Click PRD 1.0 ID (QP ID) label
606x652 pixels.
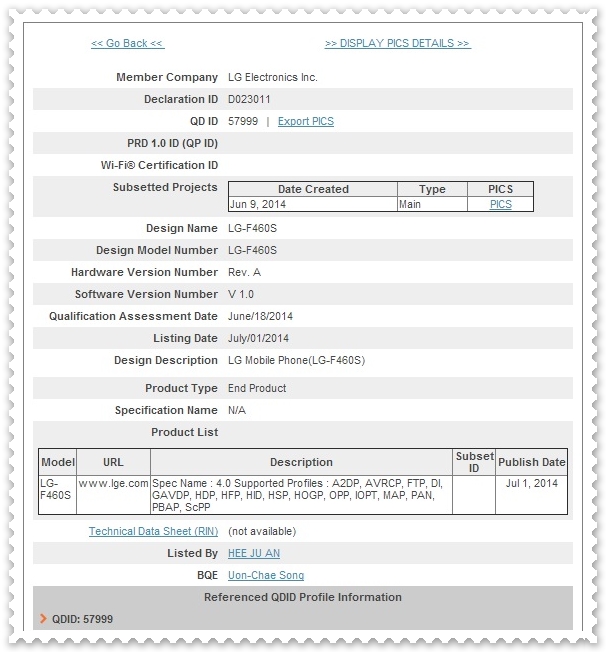tap(172, 143)
